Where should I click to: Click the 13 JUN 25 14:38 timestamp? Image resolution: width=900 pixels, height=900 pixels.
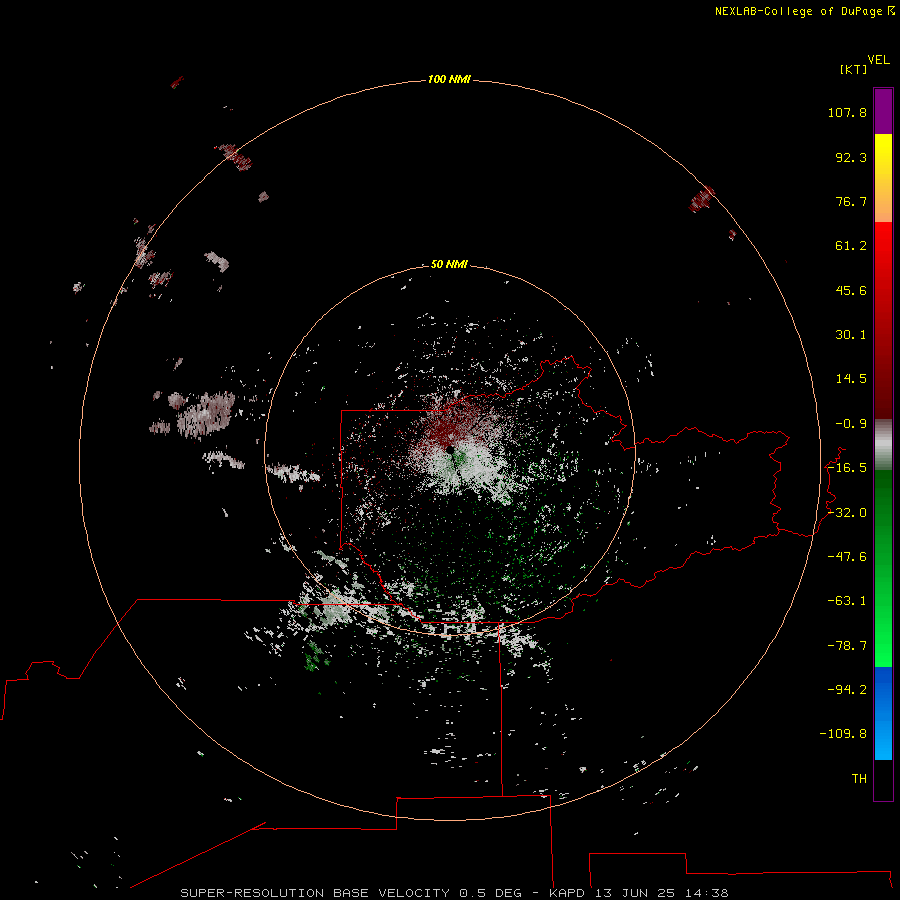[x=661, y=893]
